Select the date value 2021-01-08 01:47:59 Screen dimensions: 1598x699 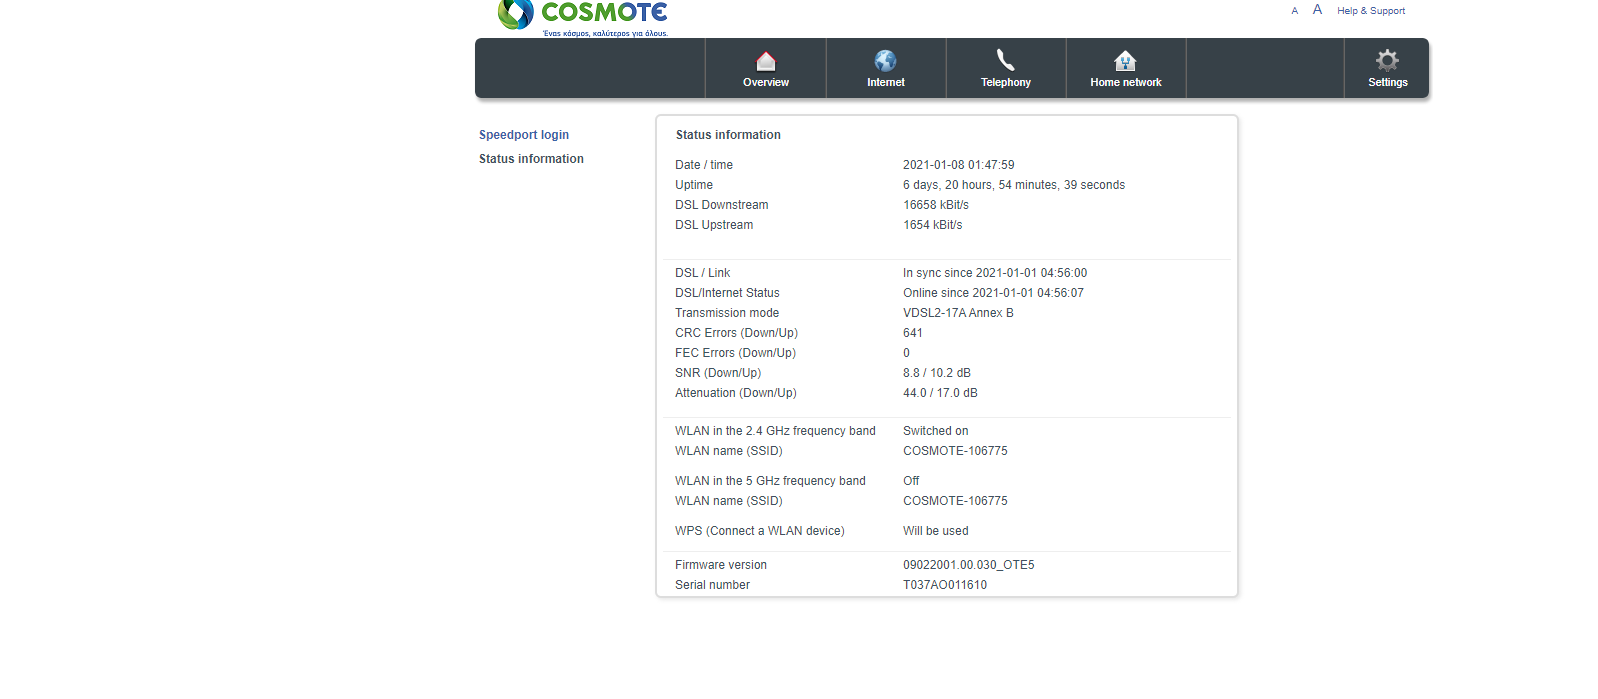(959, 165)
